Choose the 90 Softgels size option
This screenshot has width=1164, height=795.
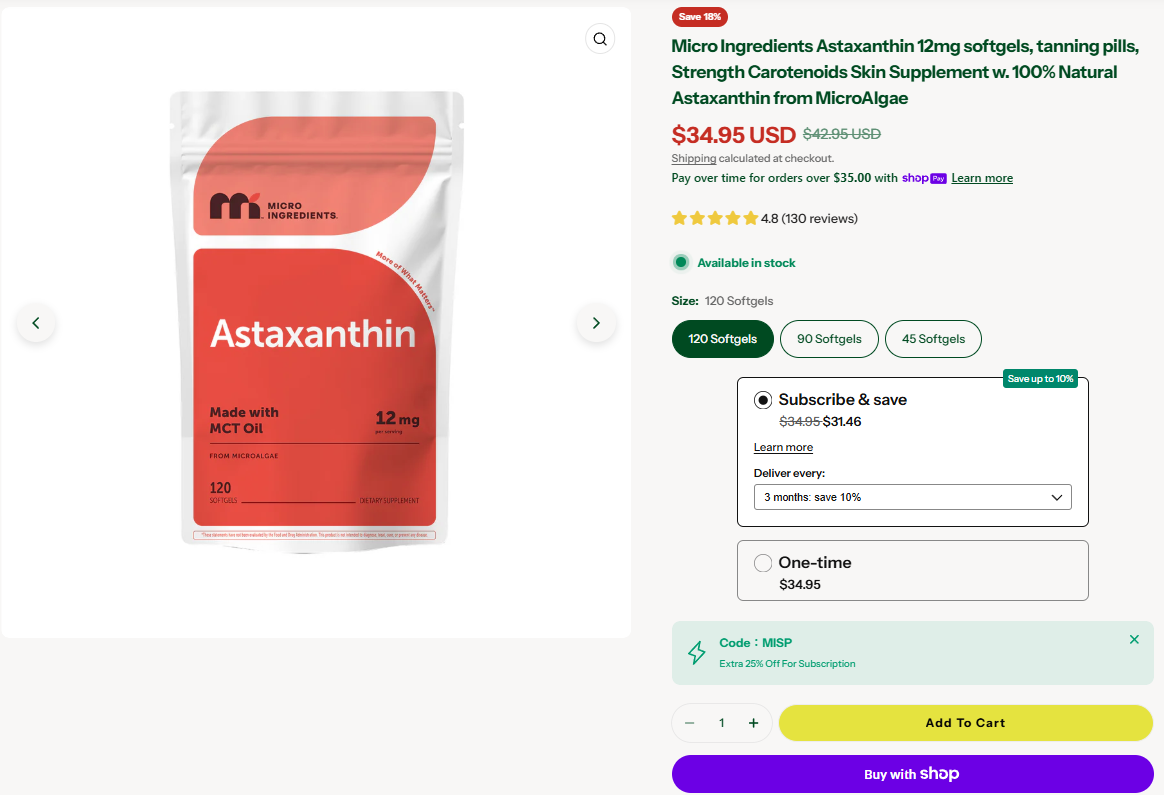click(829, 339)
